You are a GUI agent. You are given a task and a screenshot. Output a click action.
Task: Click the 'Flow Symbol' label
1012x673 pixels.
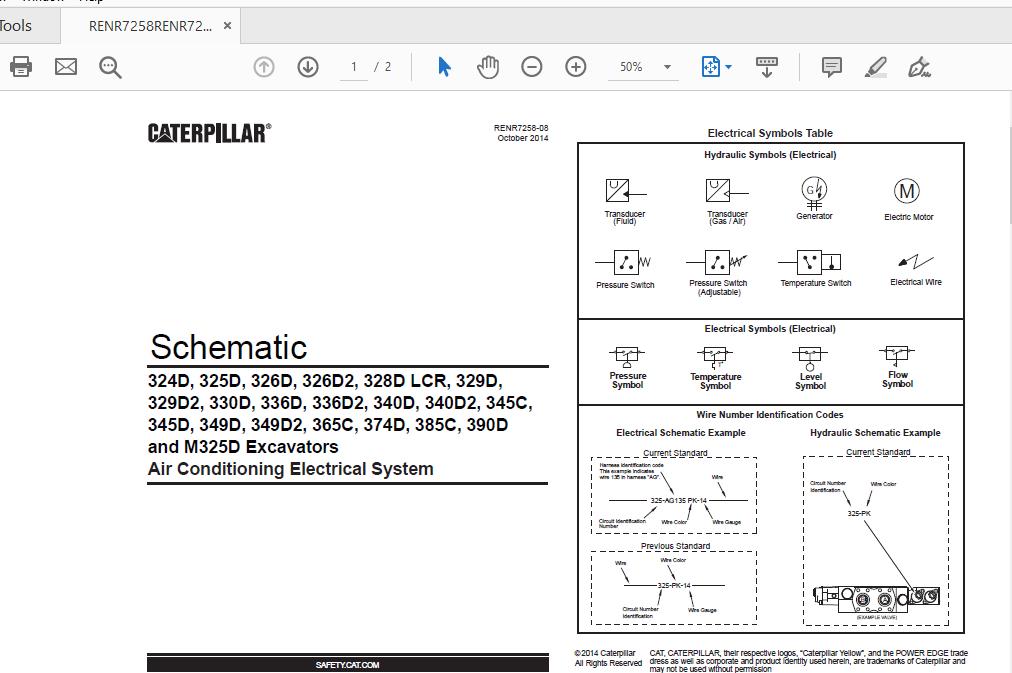(897, 379)
